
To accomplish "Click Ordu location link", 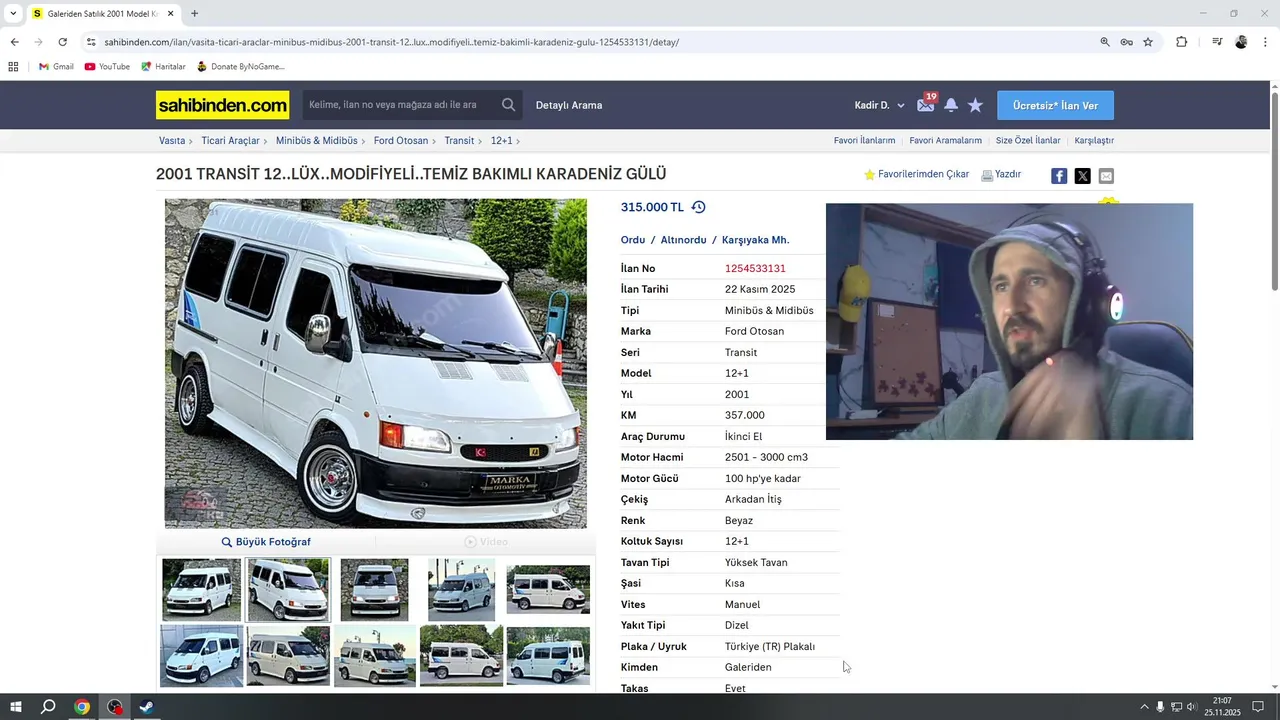I will point(633,240).
